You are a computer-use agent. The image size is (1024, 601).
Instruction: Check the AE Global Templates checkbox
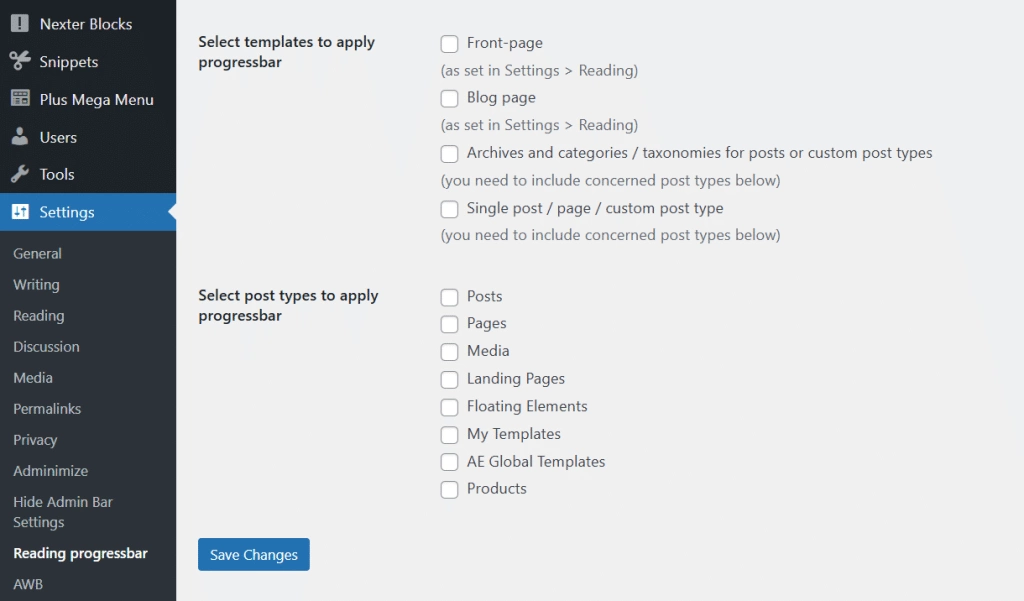point(450,462)
